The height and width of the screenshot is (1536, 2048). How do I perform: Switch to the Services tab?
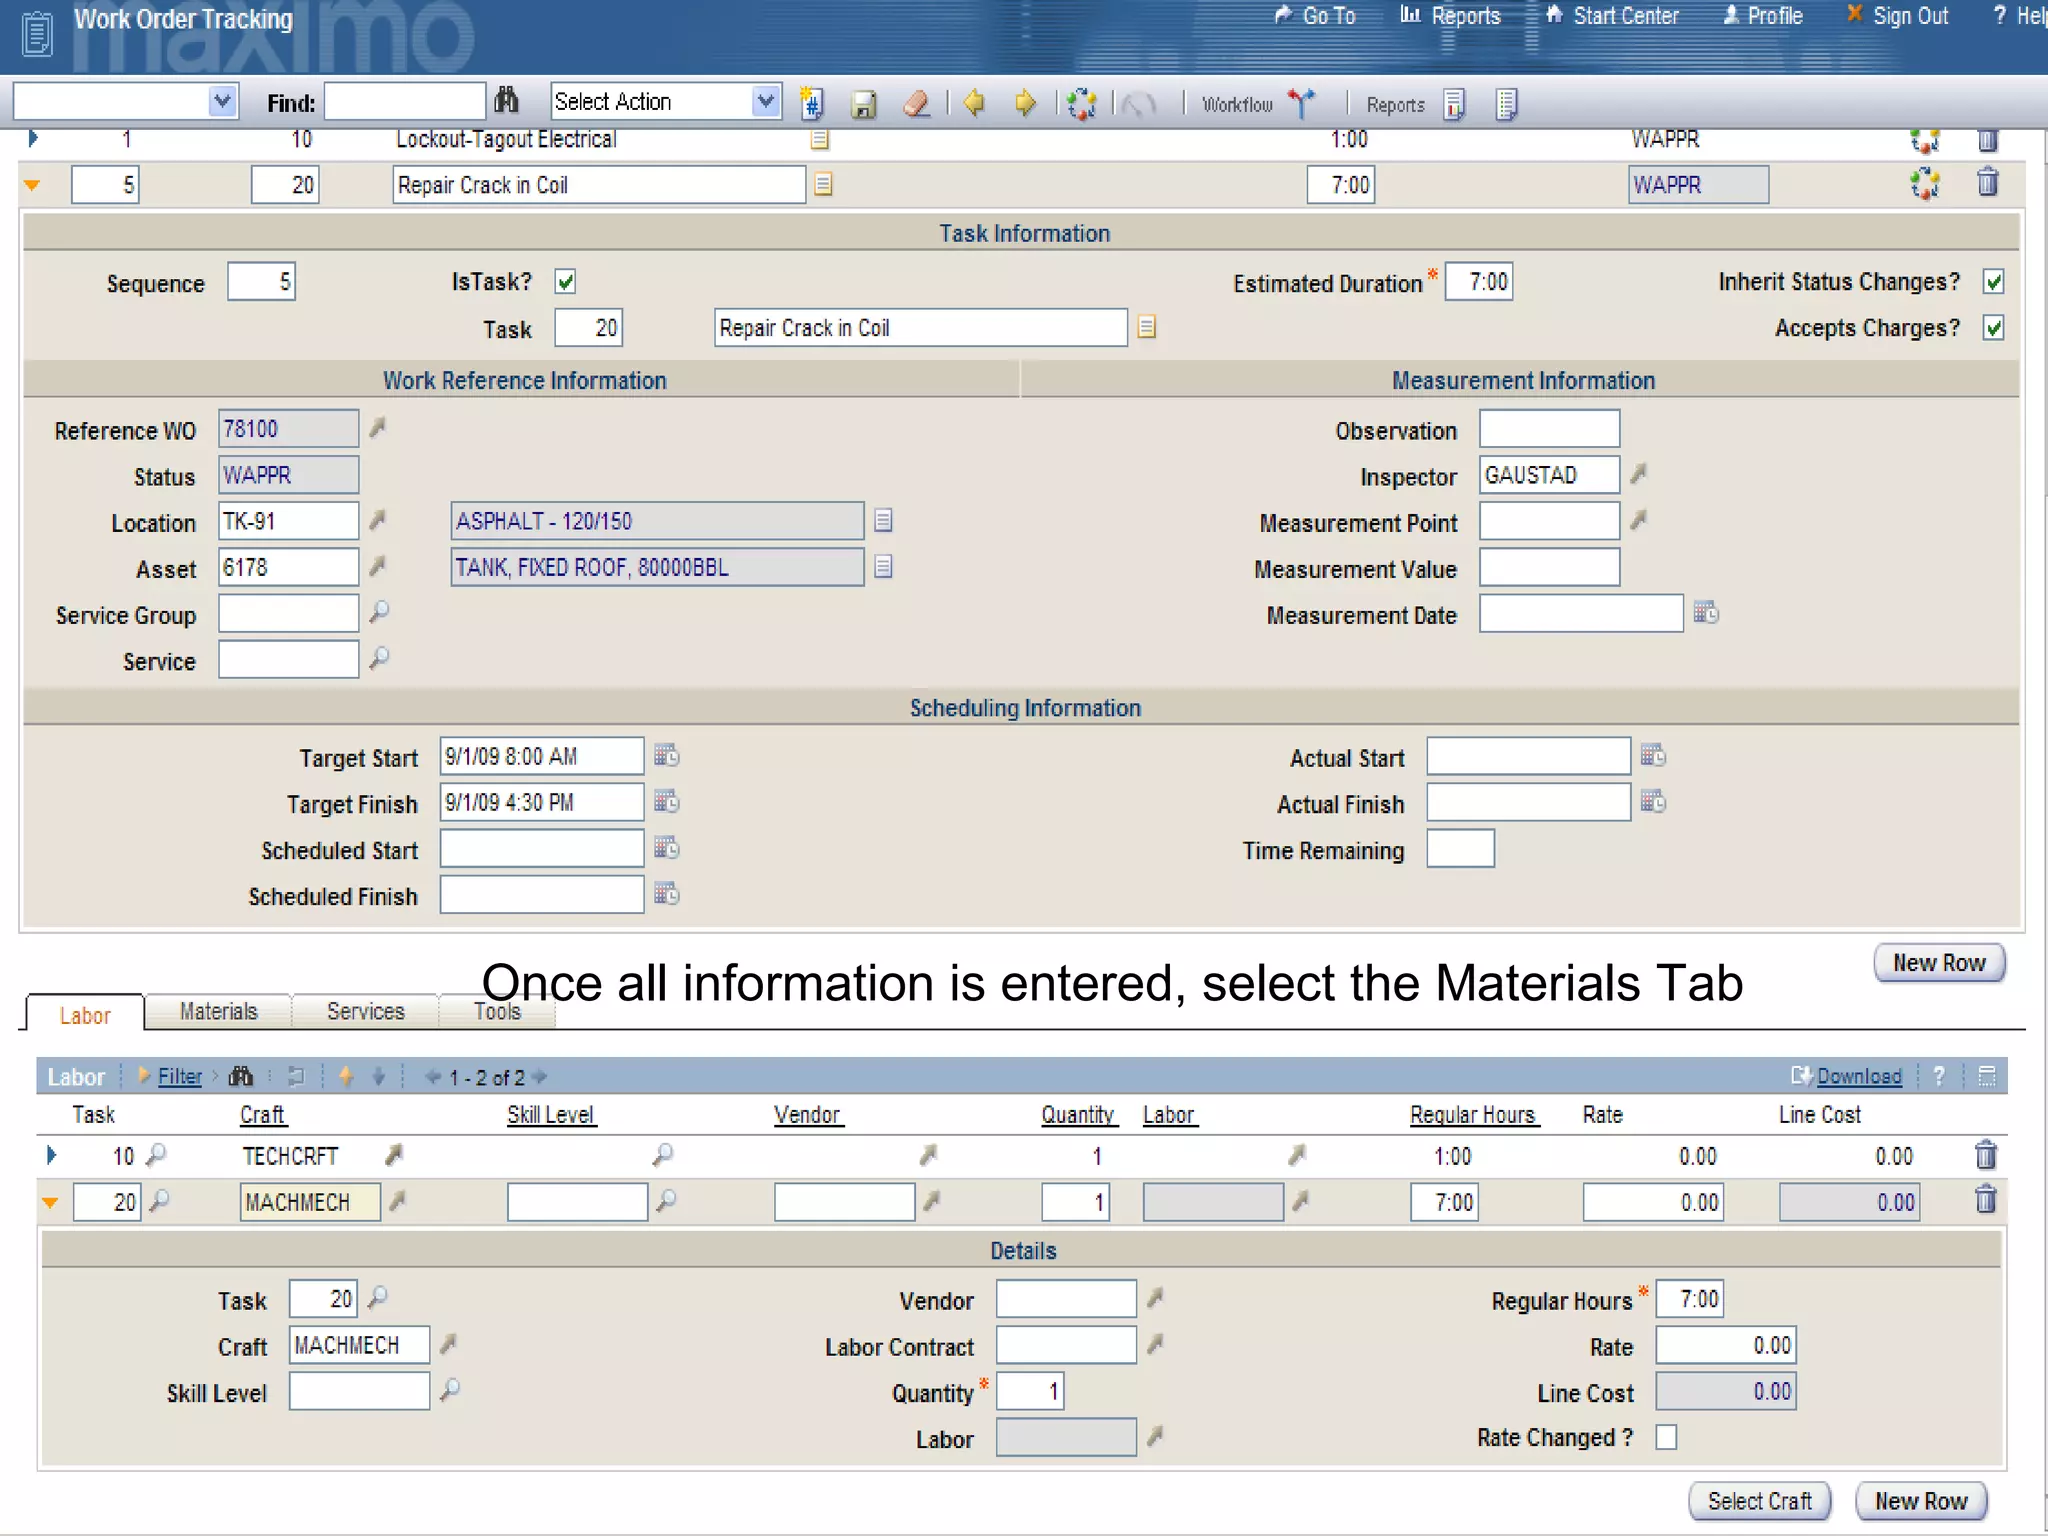[x=365, y=1011]
